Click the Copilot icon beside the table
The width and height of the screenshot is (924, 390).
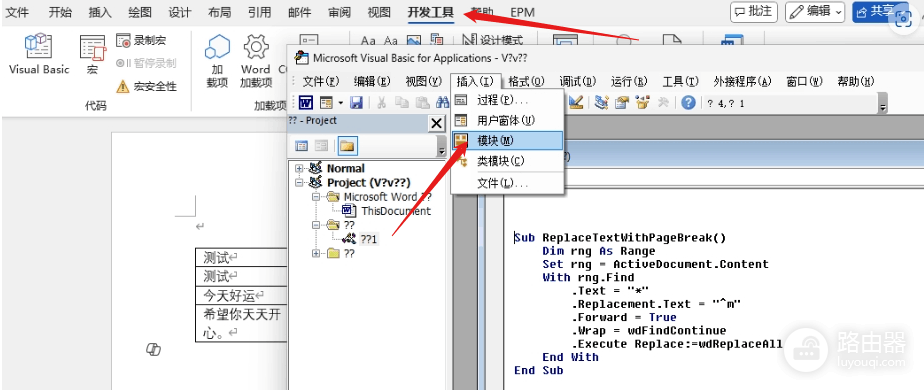[153, 349]
